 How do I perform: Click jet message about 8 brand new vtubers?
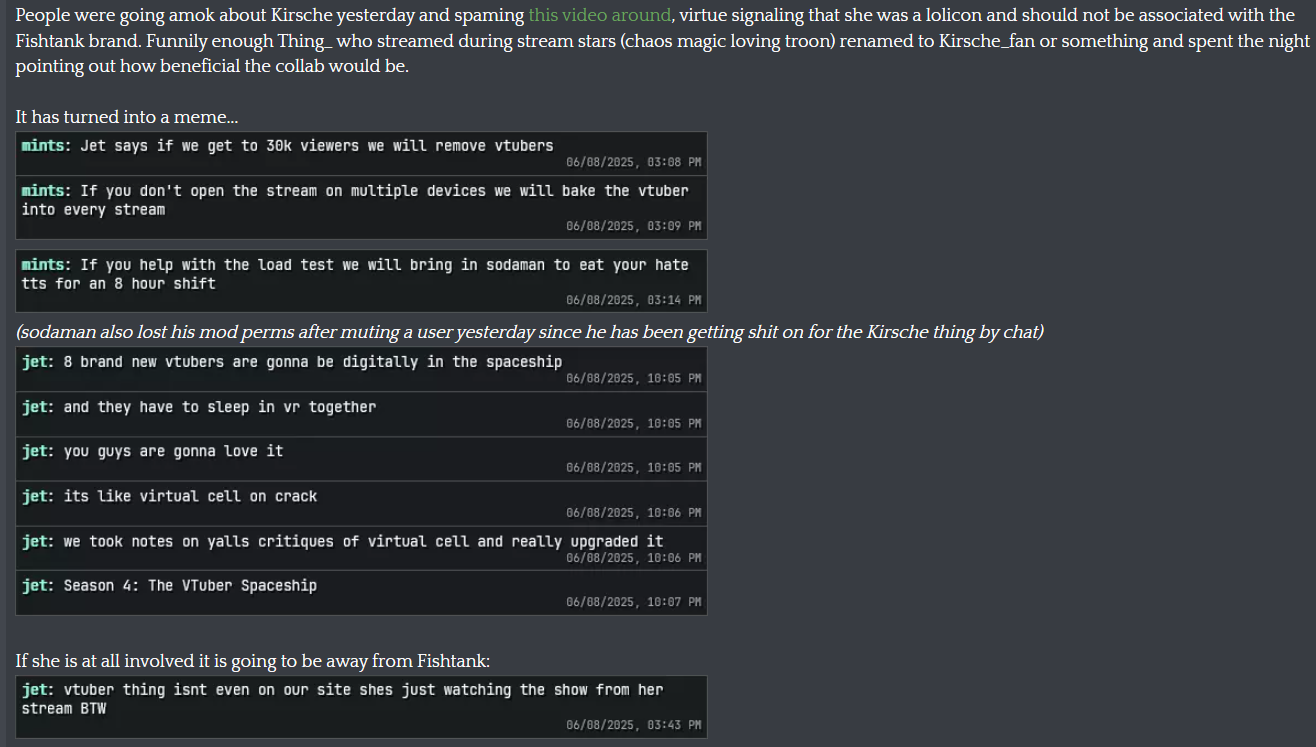pyautogui.click(x=361, y=369)
